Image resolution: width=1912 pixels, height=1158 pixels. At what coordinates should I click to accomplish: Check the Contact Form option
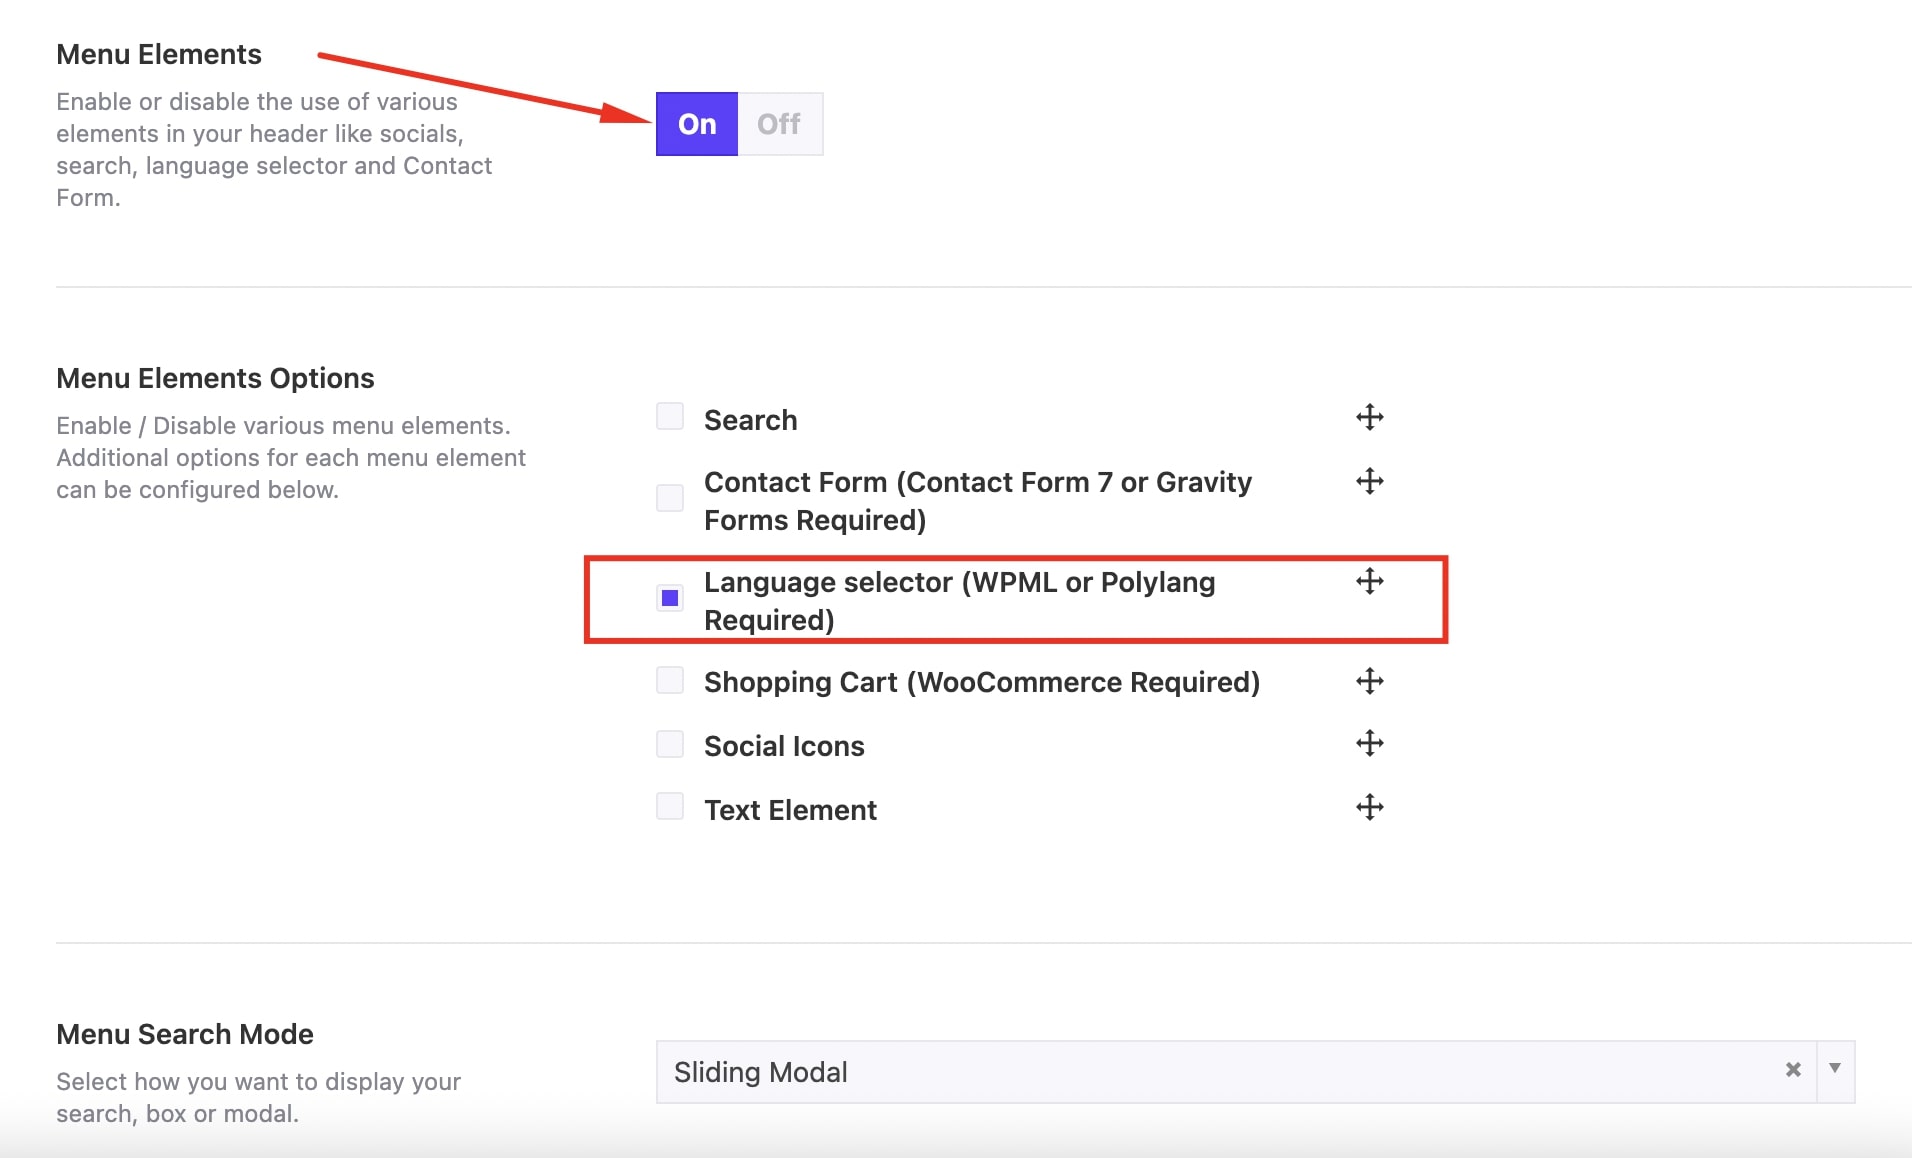tap(669, 497)
